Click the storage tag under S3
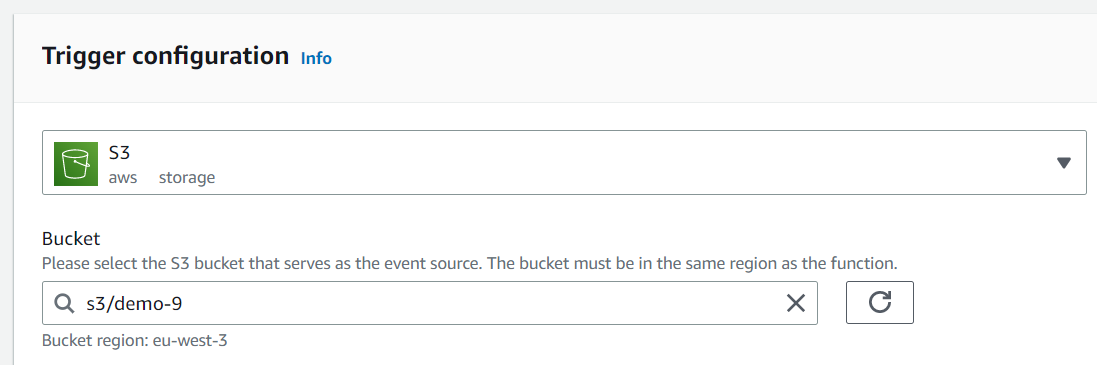 click(x=187, y=178)
